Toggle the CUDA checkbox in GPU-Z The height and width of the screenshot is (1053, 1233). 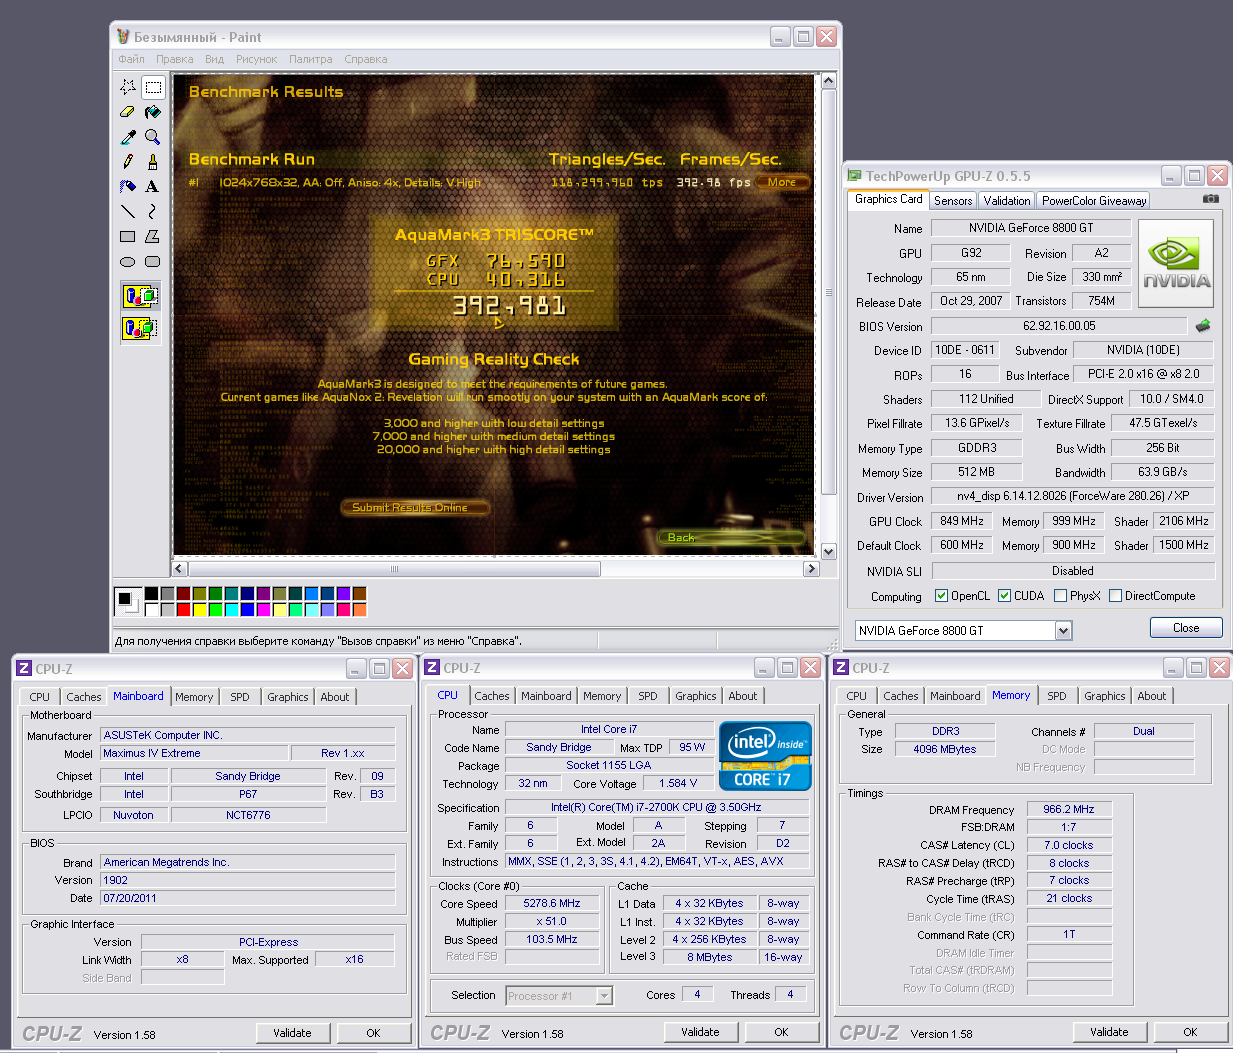tap(1004, 596)
